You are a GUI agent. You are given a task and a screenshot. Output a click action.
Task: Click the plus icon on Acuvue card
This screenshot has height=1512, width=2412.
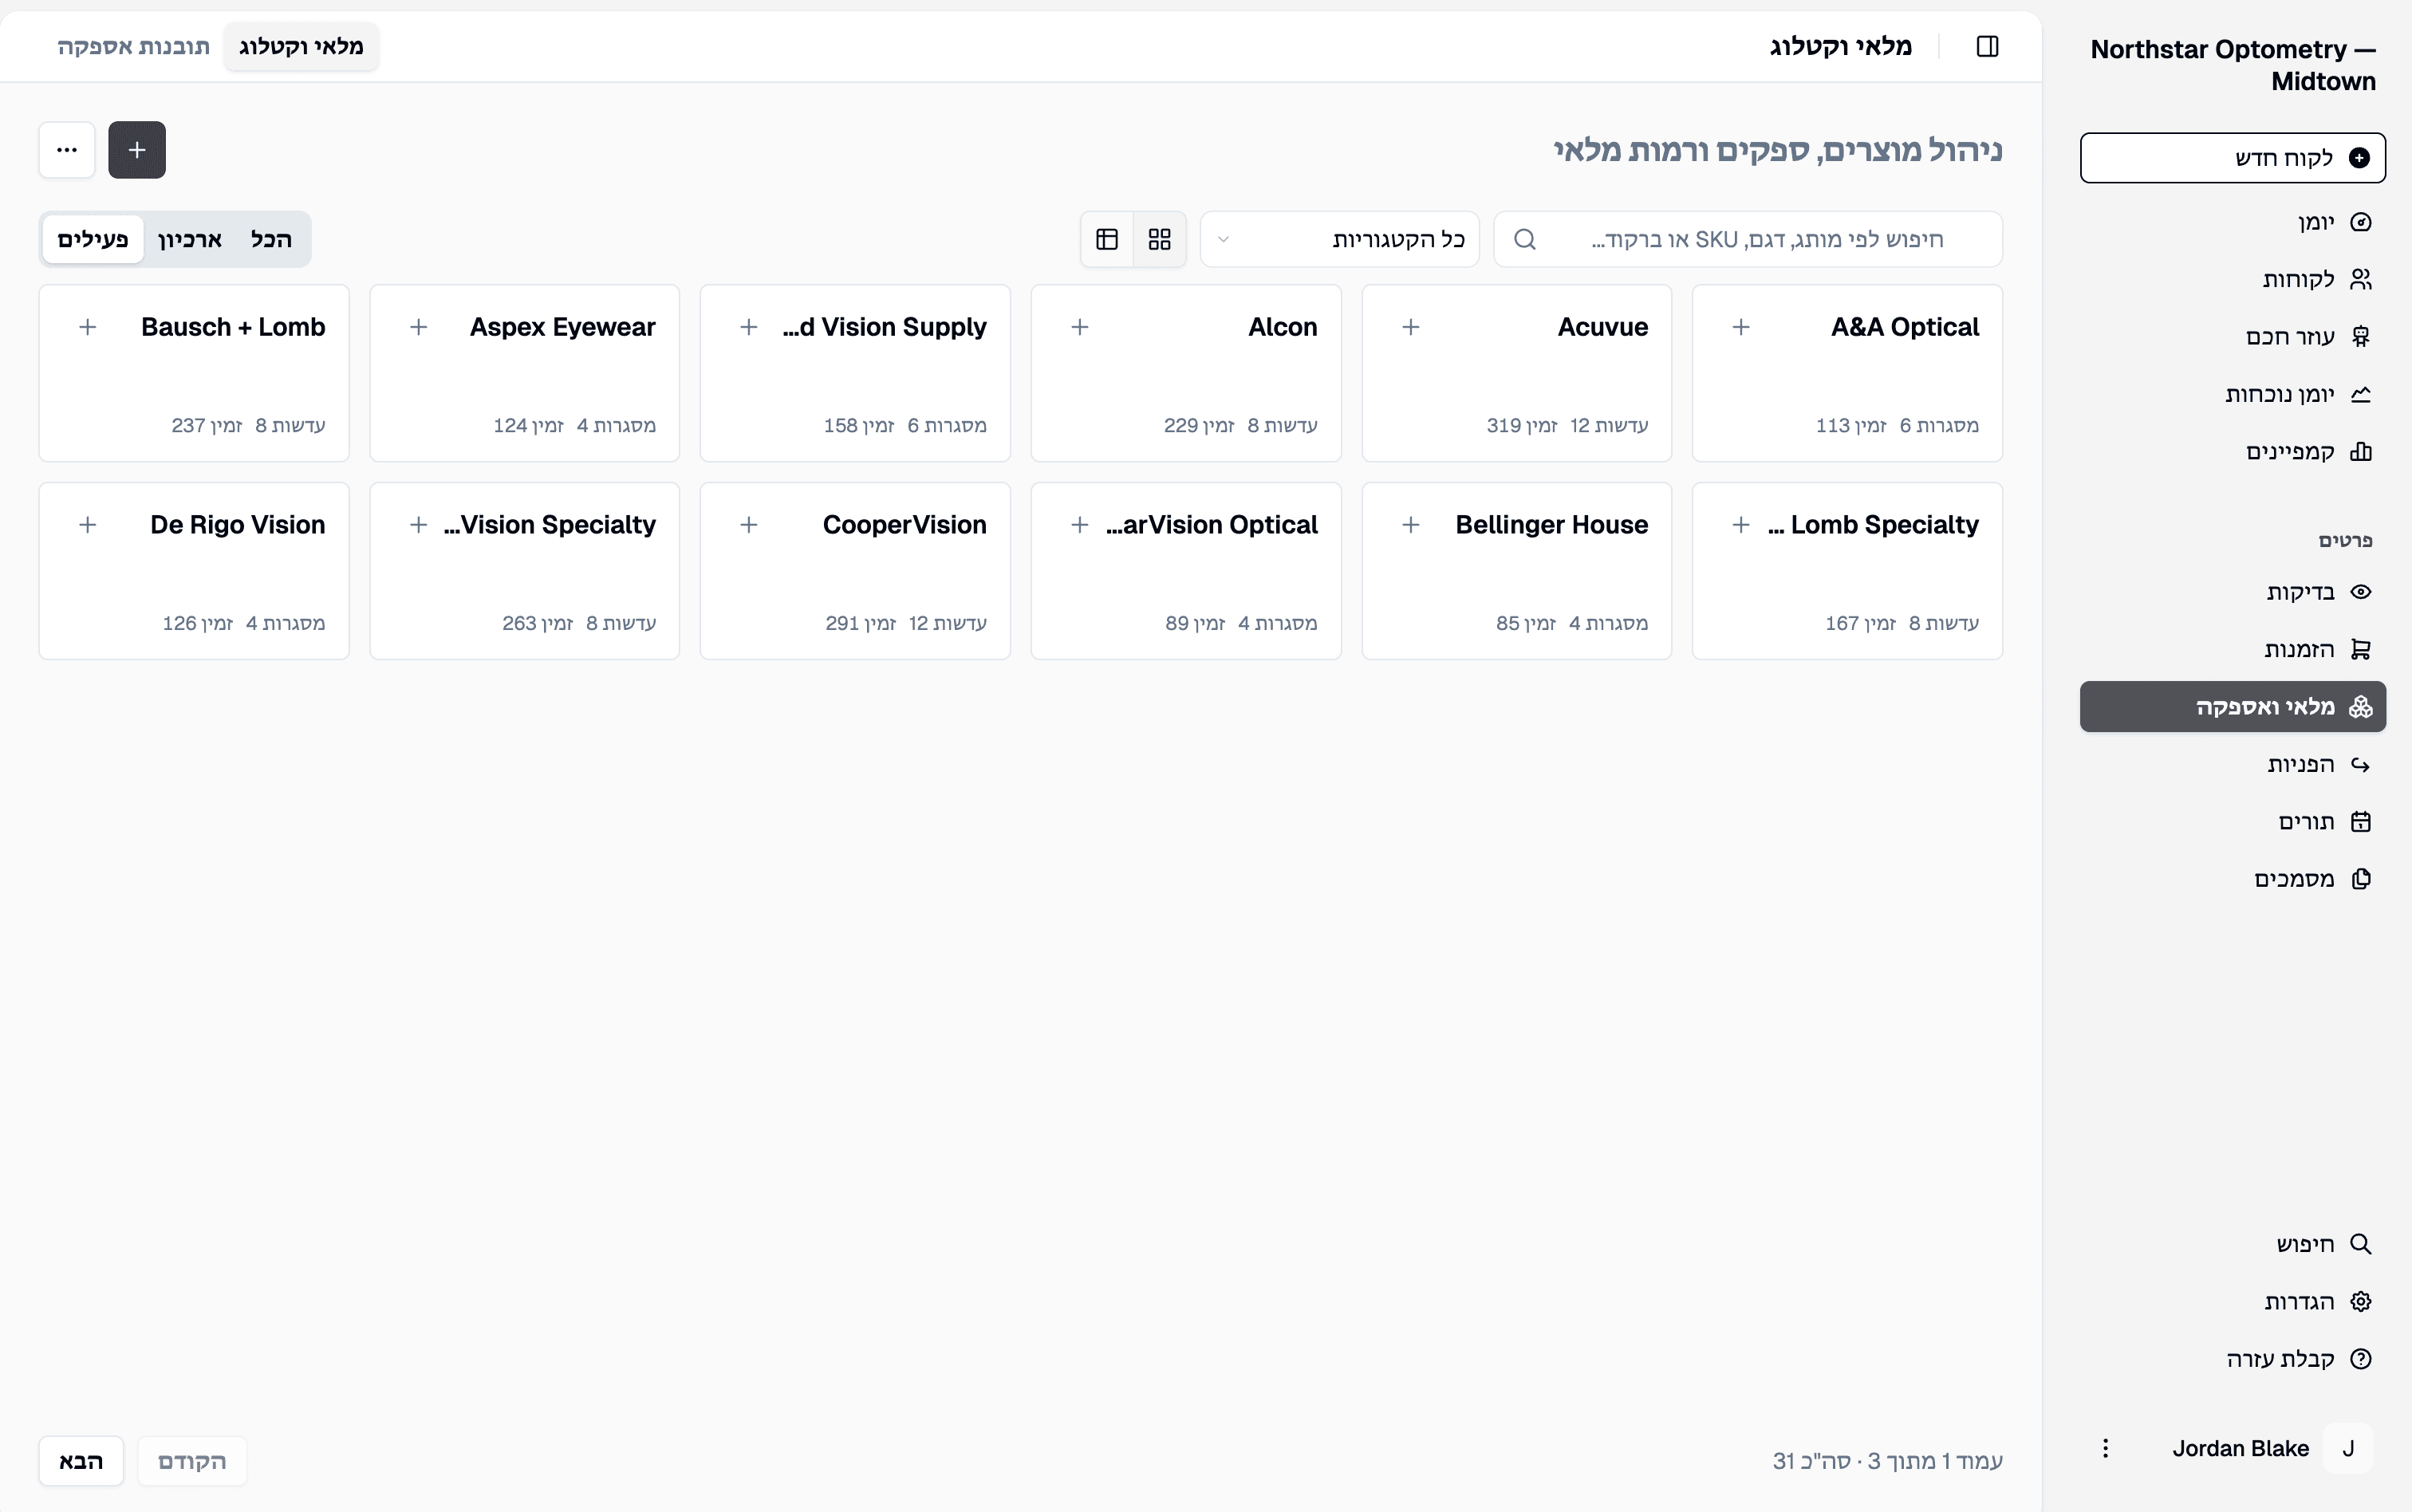(x=1411, y=327)
